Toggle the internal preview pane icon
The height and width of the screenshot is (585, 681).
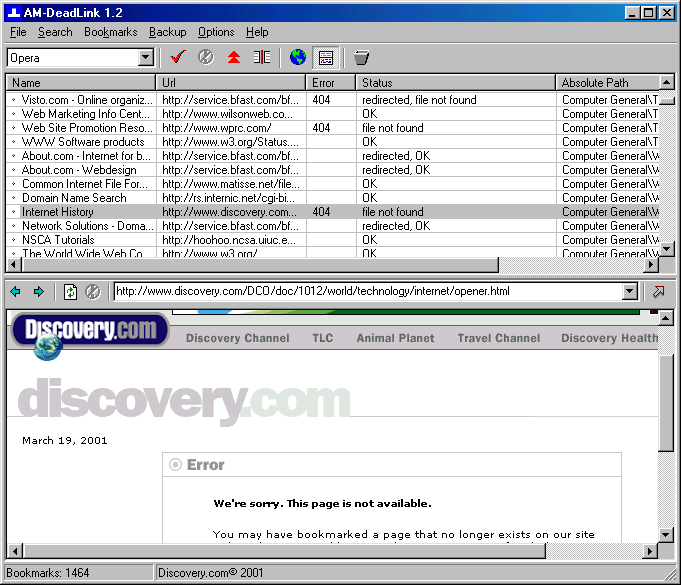point(326,57)
